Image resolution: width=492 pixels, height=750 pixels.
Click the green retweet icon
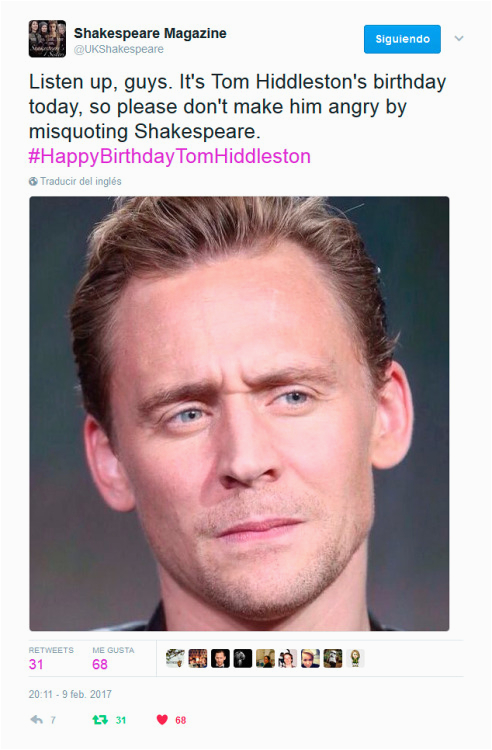tap(100, 720)
